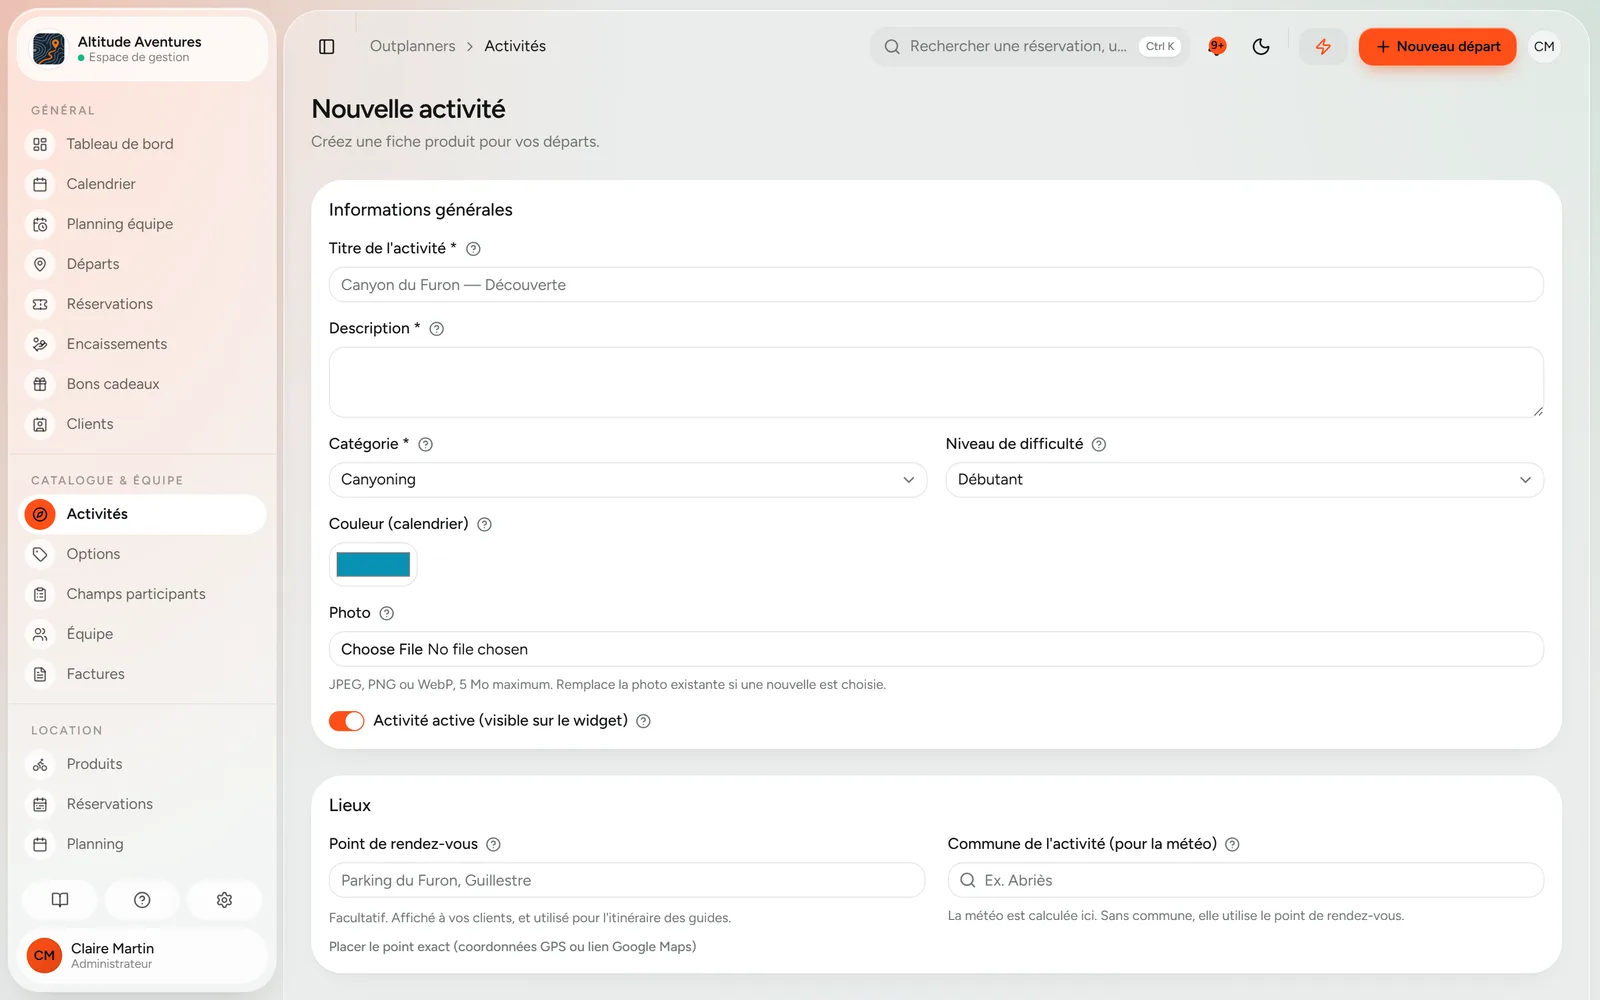The height and width of the screenshot is (1000, 1600).
Task: Open Factures in the sidebar
Action: tap(142, 674)
